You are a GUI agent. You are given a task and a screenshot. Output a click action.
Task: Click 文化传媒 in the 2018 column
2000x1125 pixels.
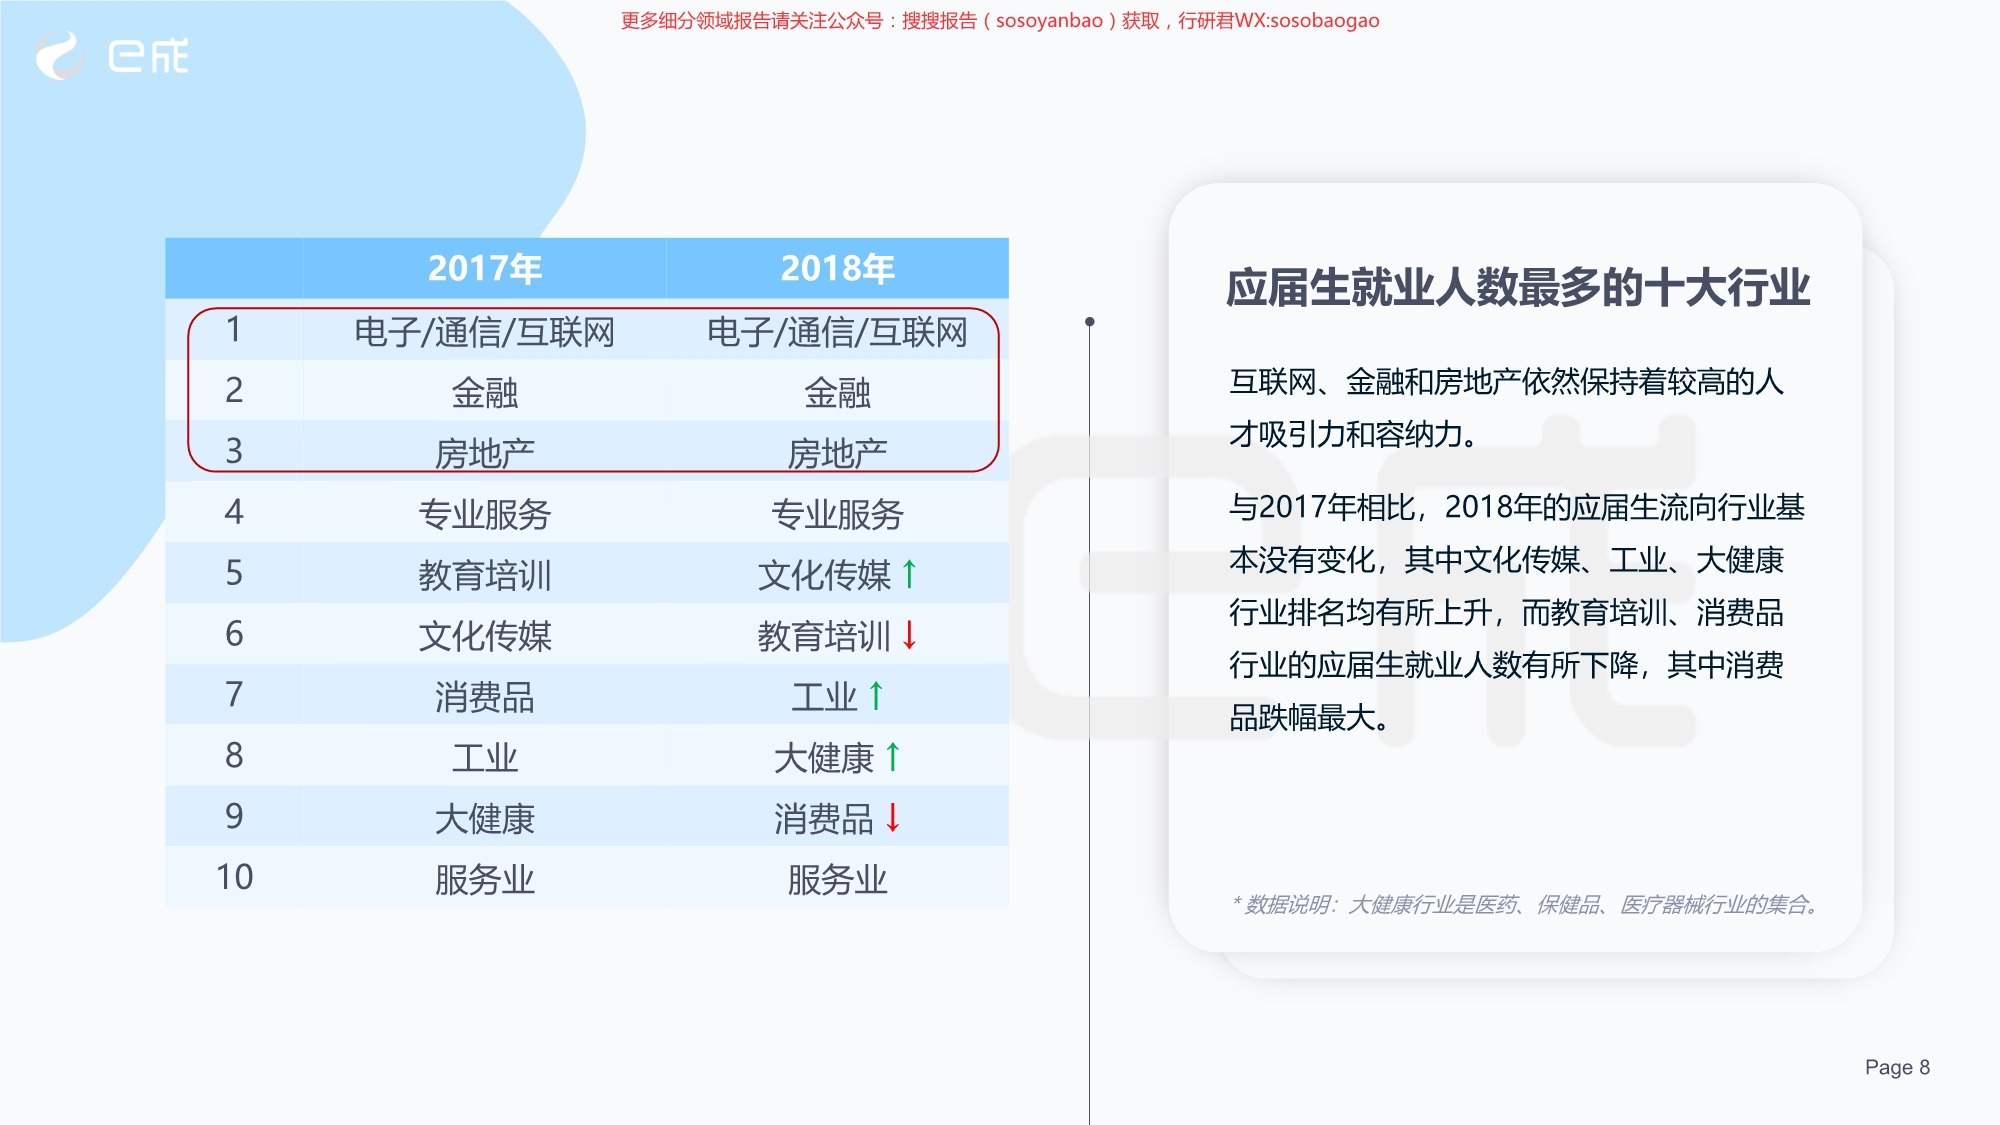824,576
